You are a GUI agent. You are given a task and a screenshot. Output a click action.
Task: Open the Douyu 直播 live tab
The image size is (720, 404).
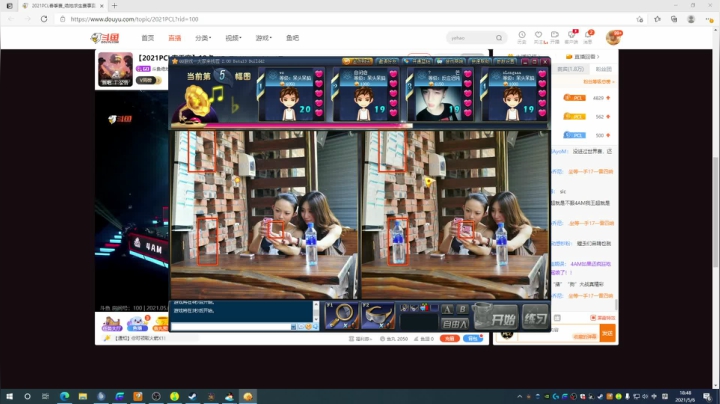point(174,38)
